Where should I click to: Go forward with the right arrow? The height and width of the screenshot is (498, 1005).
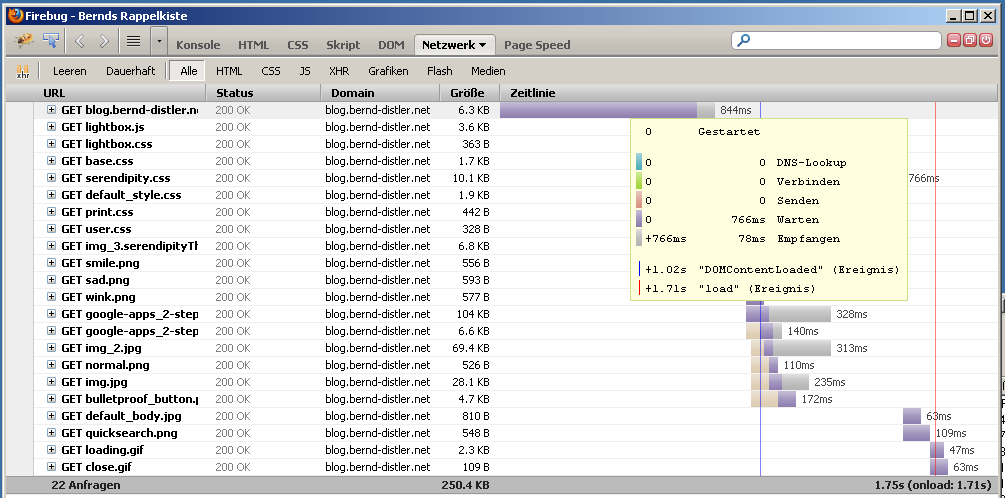click(104, 41)
